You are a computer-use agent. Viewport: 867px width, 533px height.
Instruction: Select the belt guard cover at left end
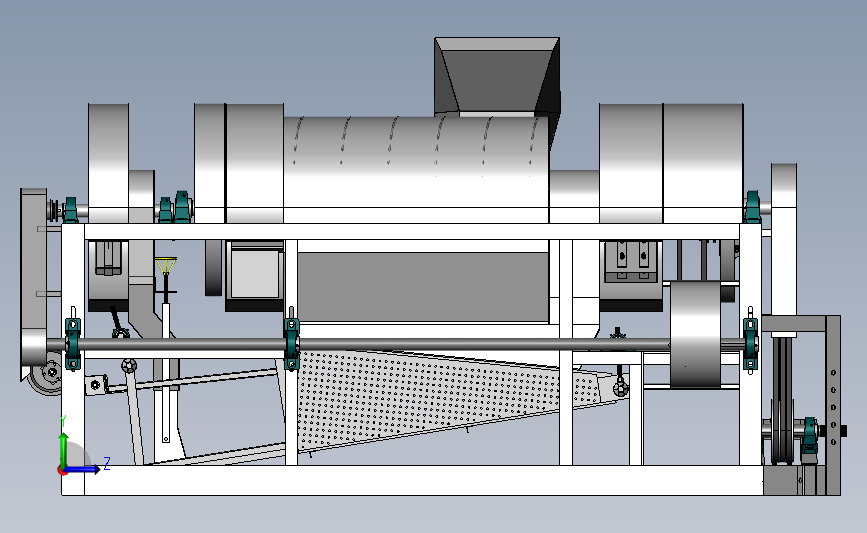pos(33,285)
